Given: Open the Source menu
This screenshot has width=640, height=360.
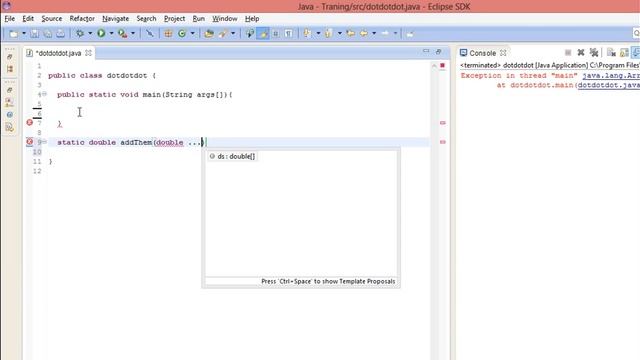Looking at the screenshot, I should [x=52, y=19].
